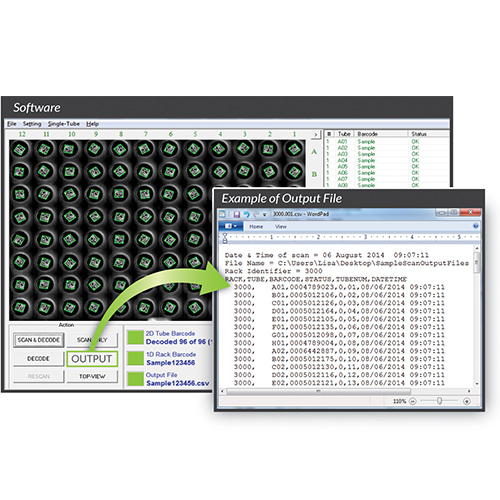The height and width of the screenshot is (500, 500).
Task: Open the Single-Tube menu
Action: coord(64,124)
